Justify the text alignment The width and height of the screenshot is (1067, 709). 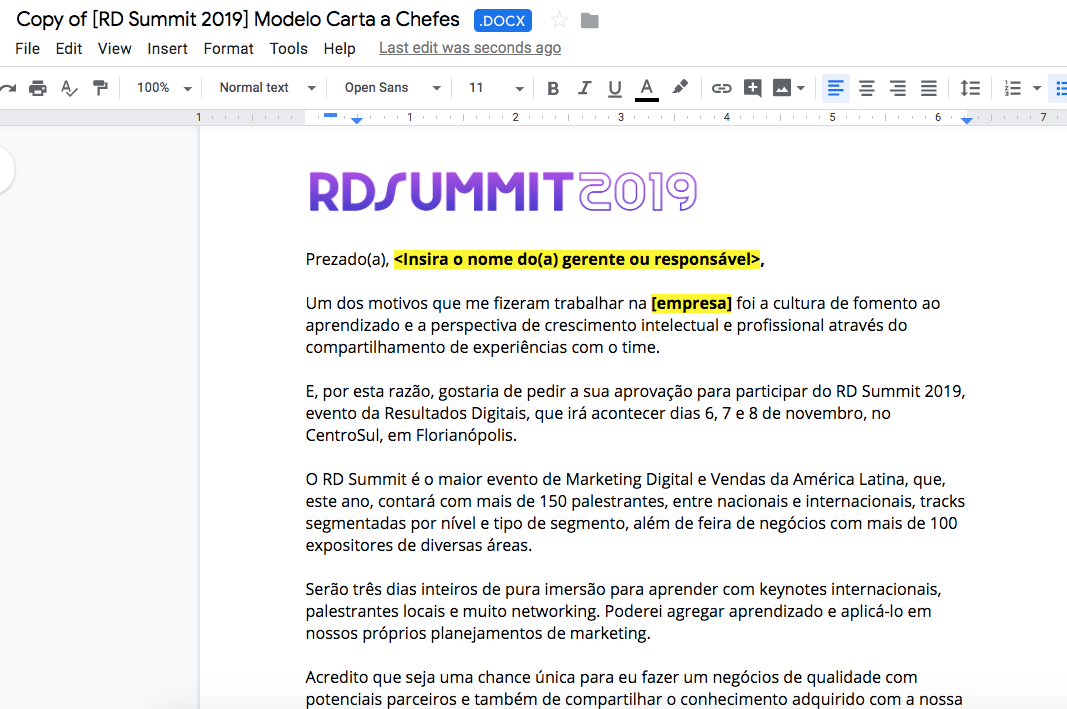[x=929, y=88]
